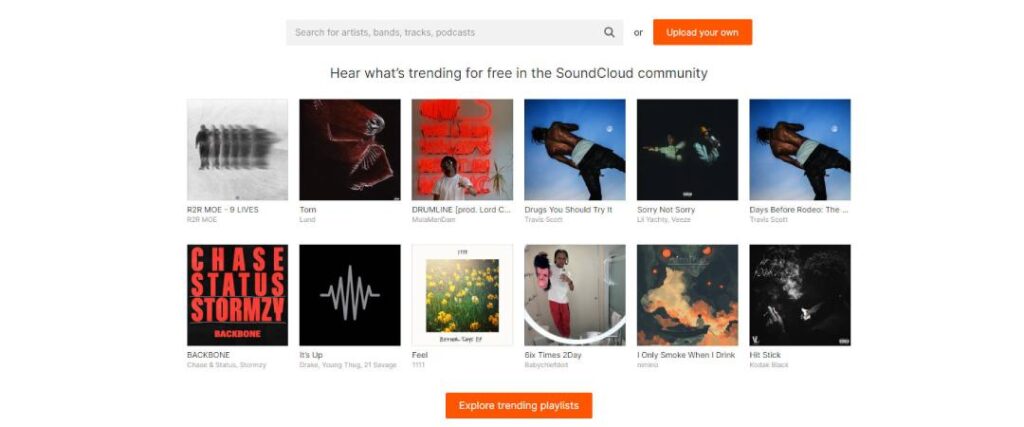This screenshot has width=1024, height=427.
Task: Open the 6ix Times 2Day cover image
Action: click(x=575, y=295)
